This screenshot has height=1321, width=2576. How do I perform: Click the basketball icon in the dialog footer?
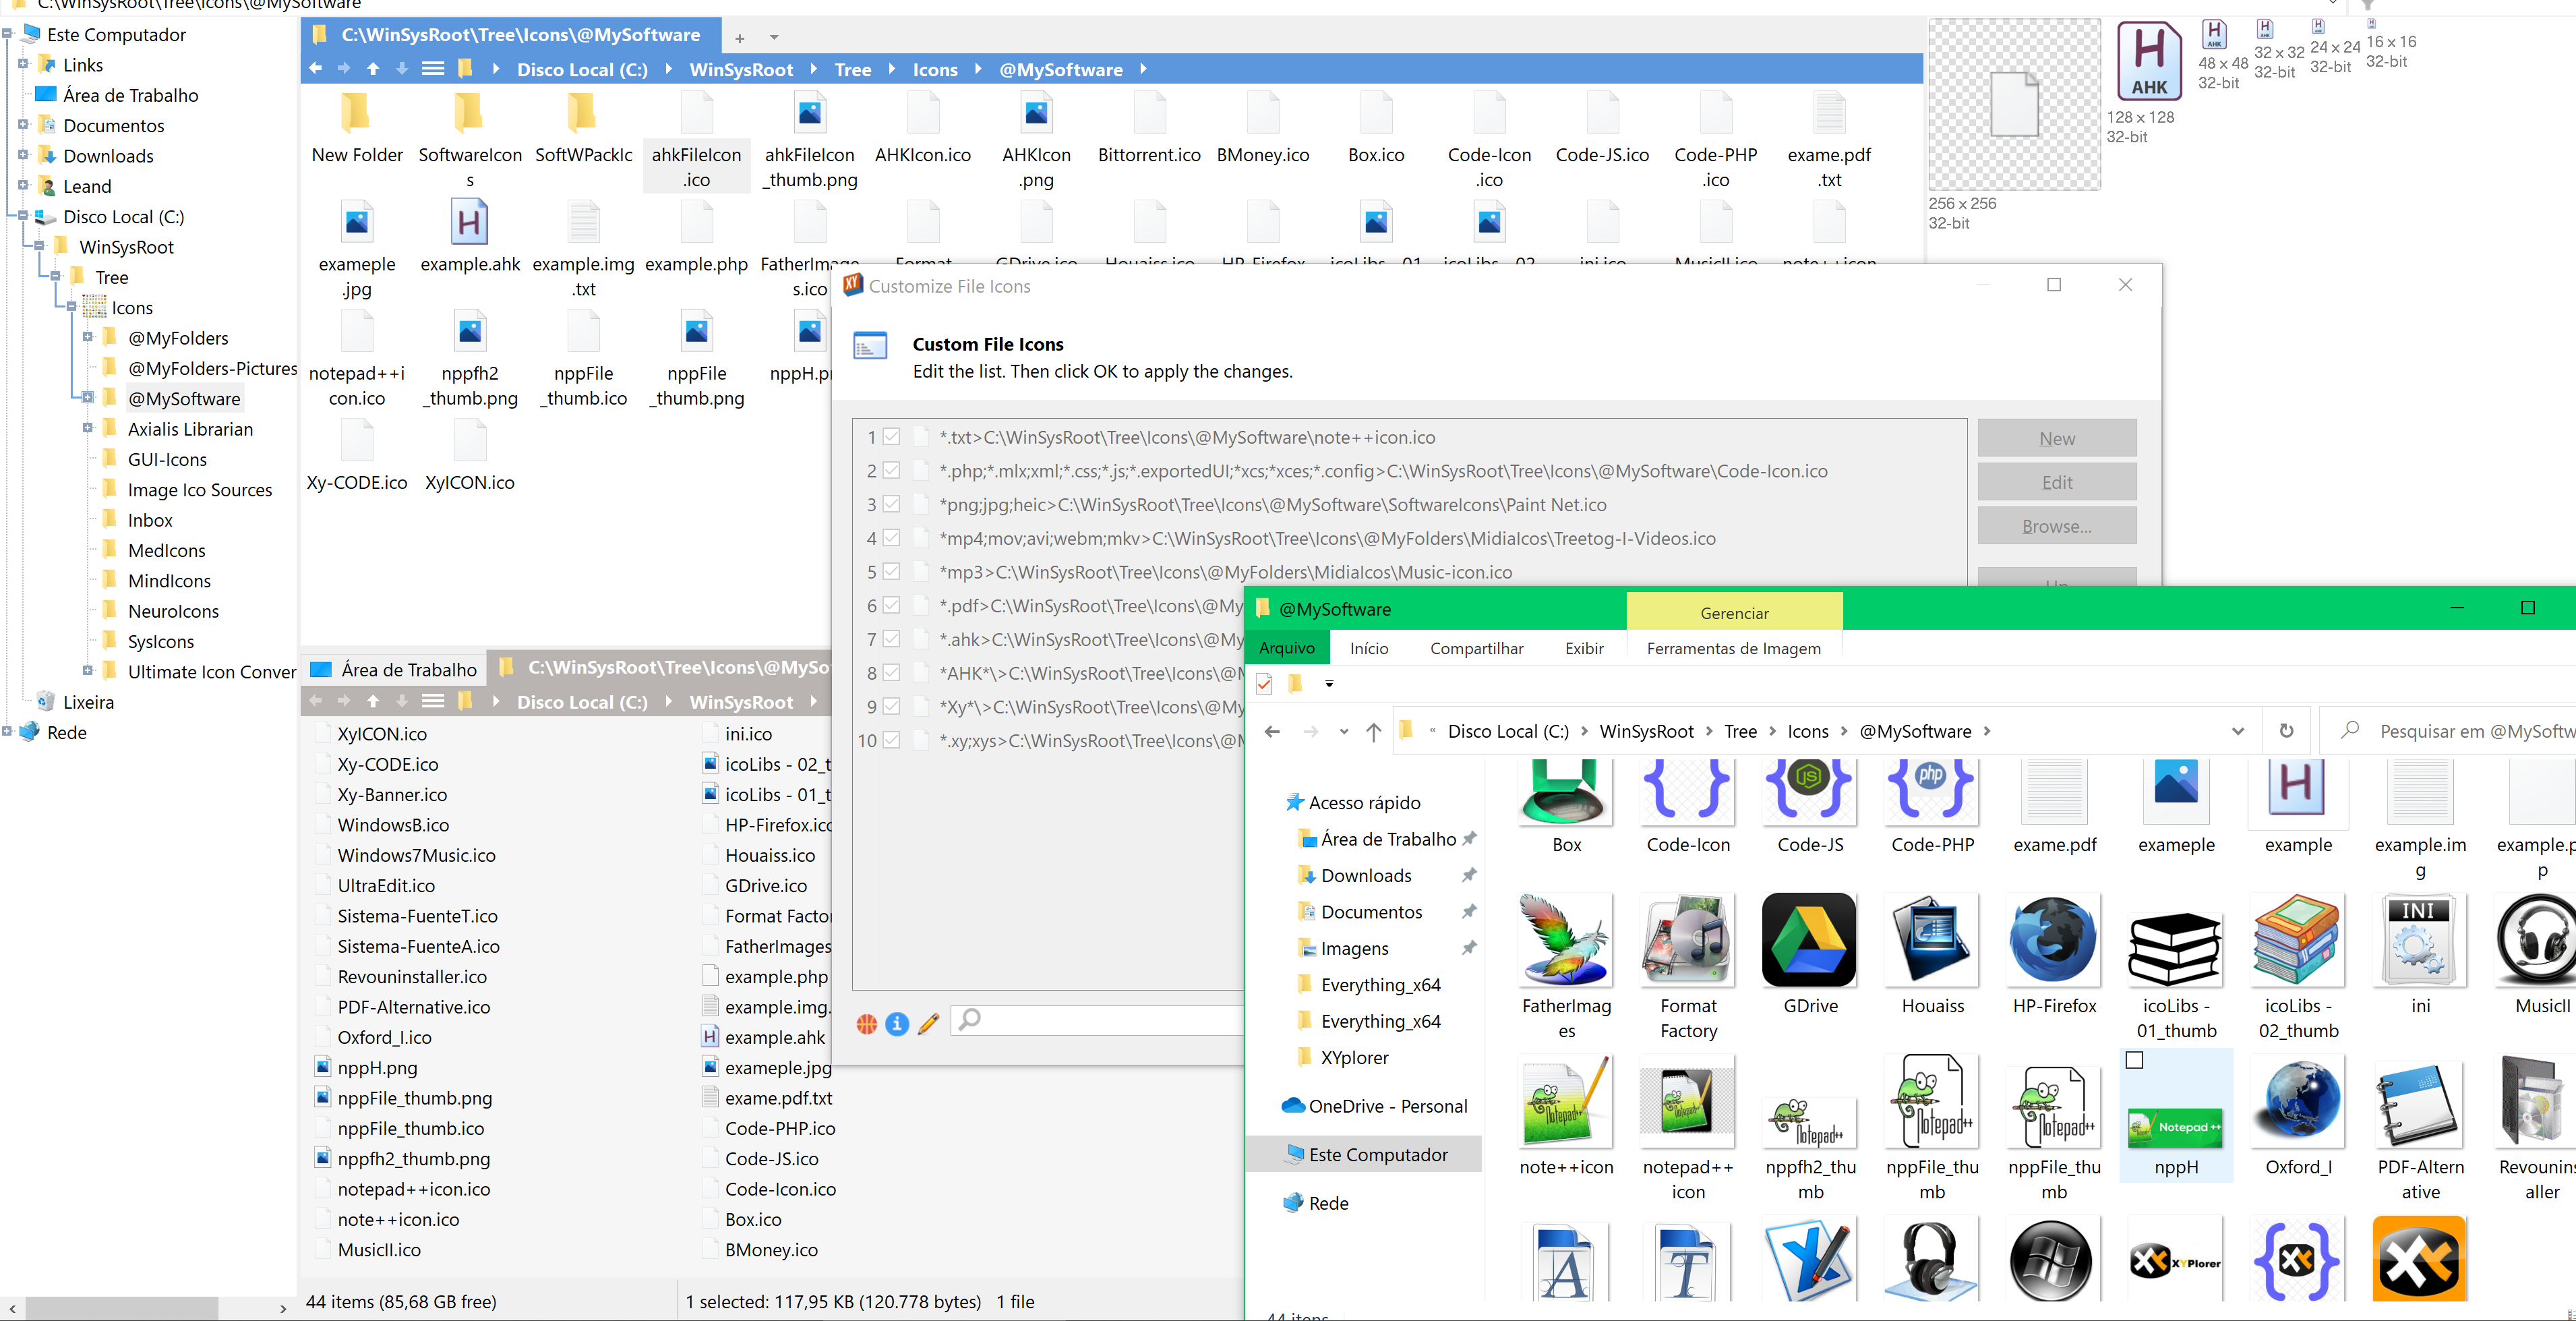867,1023
